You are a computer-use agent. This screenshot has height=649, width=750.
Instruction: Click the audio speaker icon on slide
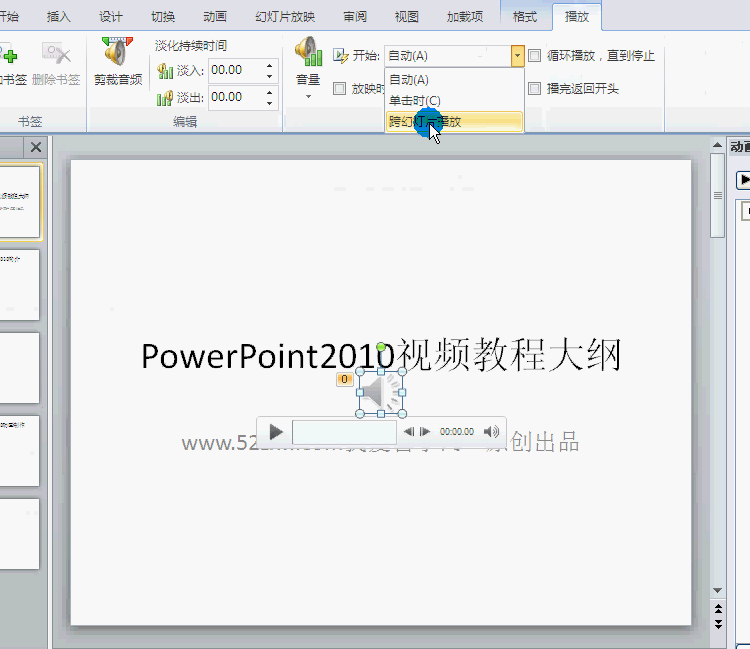click(381, 393)
